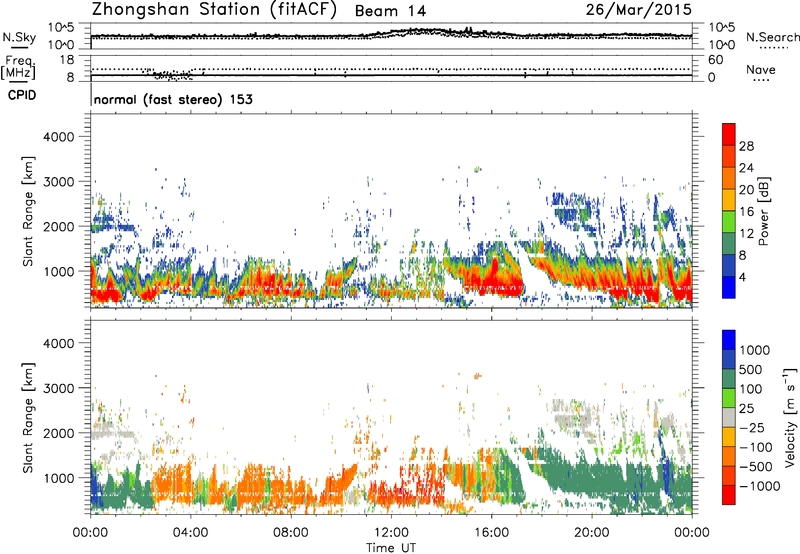Screen dimensions: 800x554
Task: Click the 'Nave' legend label
Action: pos(761,69)
